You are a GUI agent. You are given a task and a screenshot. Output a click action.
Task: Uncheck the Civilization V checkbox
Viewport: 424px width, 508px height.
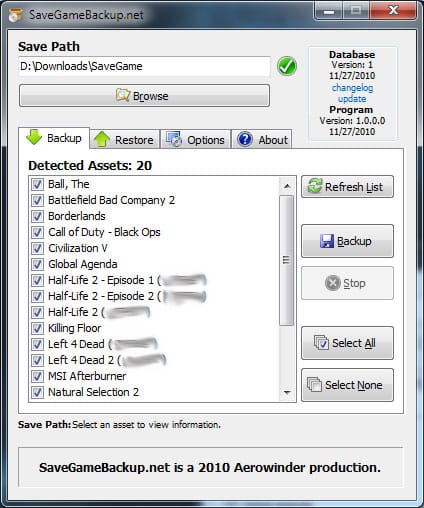tap(37, 248)
